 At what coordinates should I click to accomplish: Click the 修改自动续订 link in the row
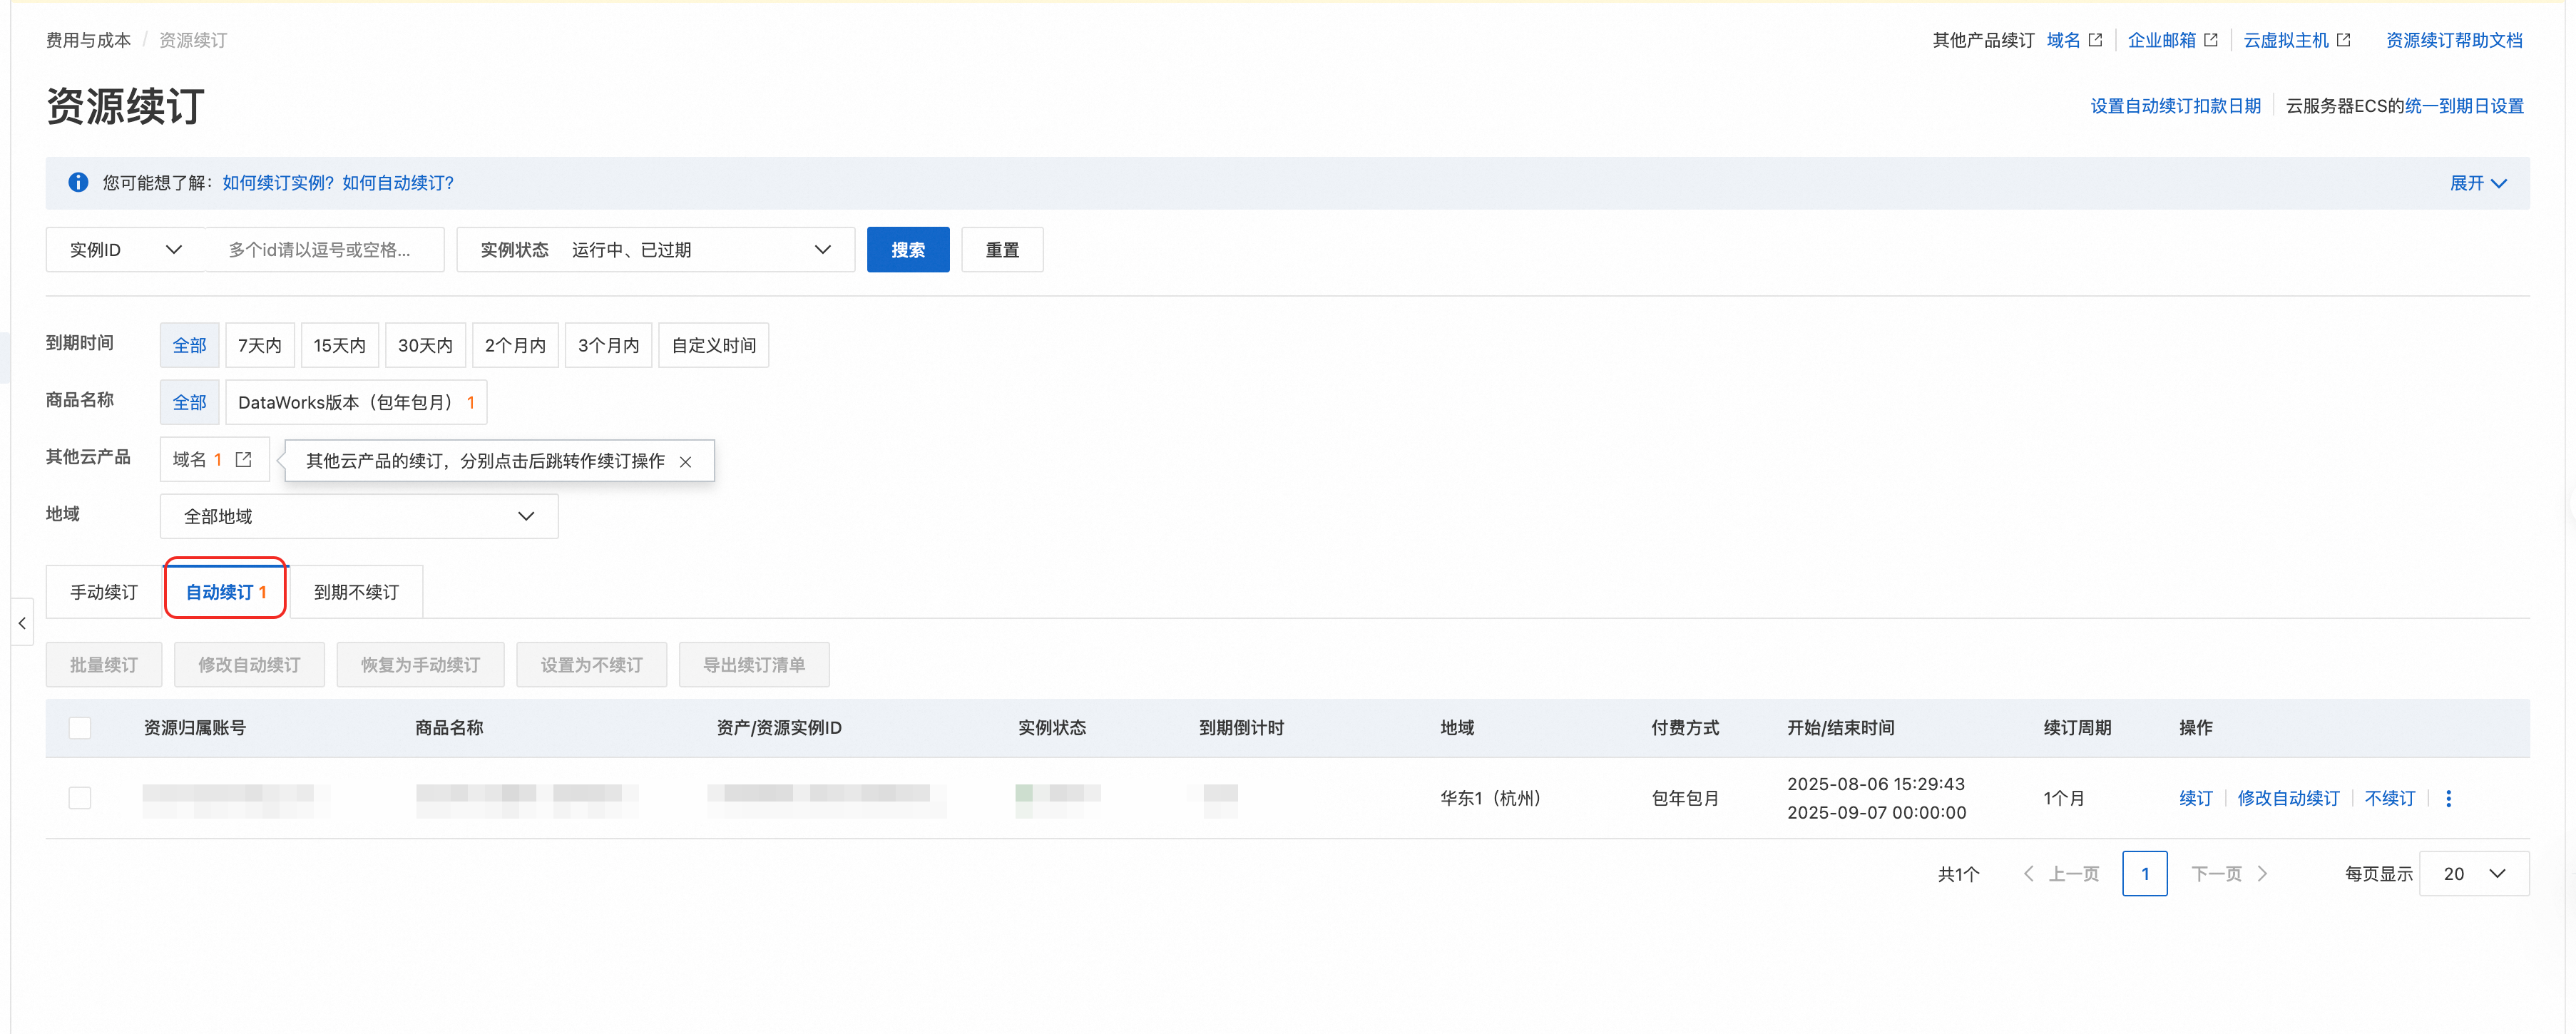2288,798
